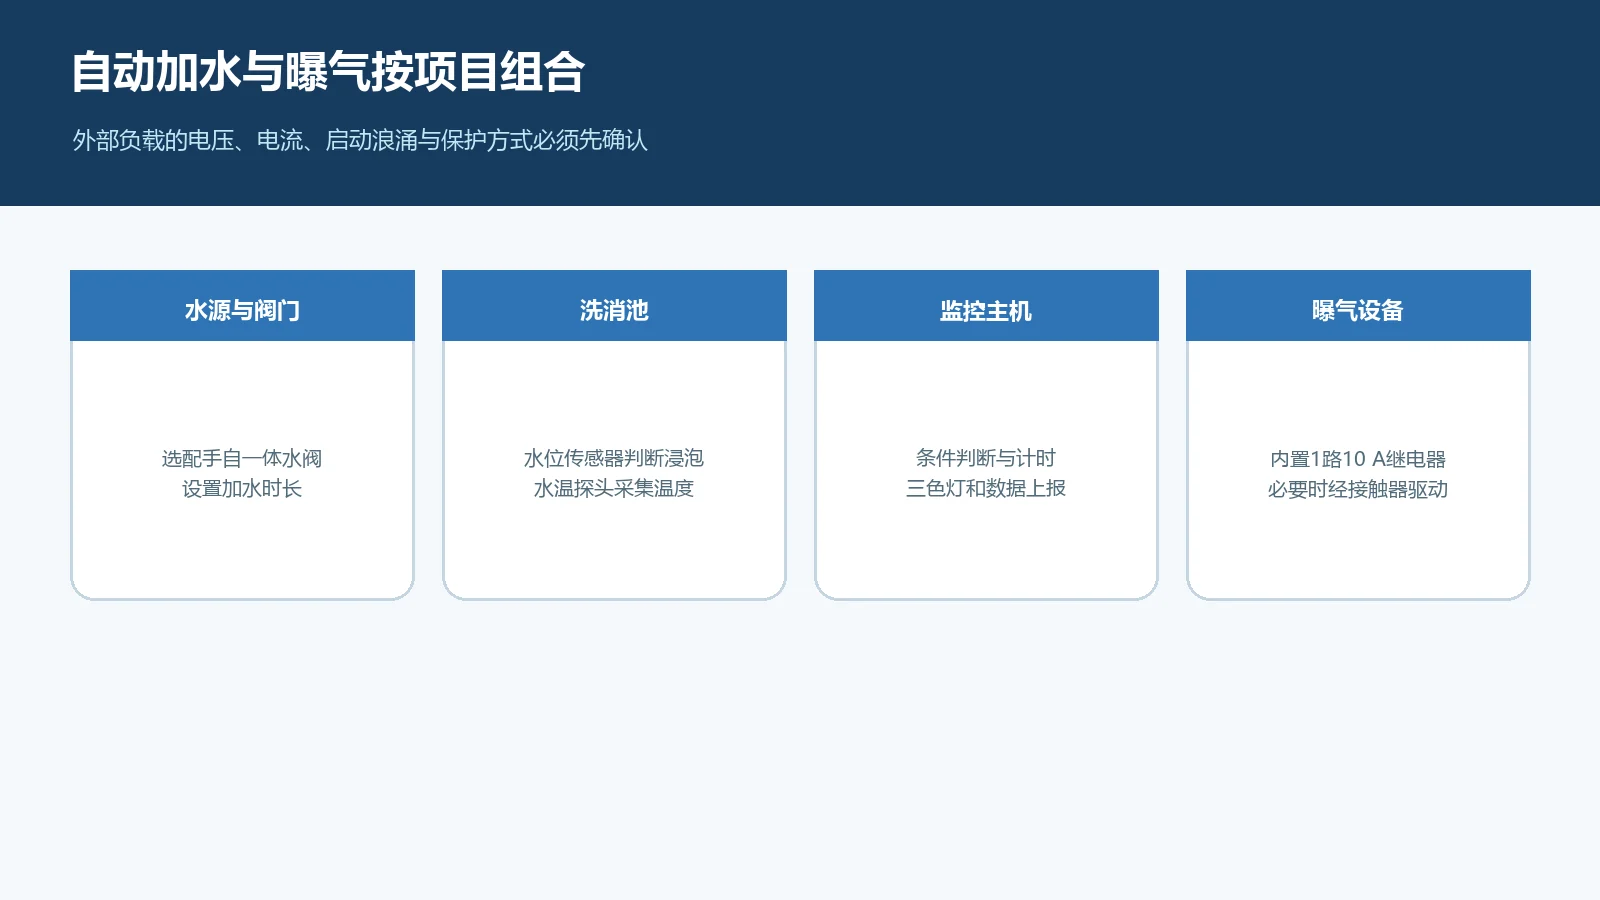Select the line 水位传感器判断浸泡
This screenshot has width=1600, height=900.
click(x=614, y=459)
